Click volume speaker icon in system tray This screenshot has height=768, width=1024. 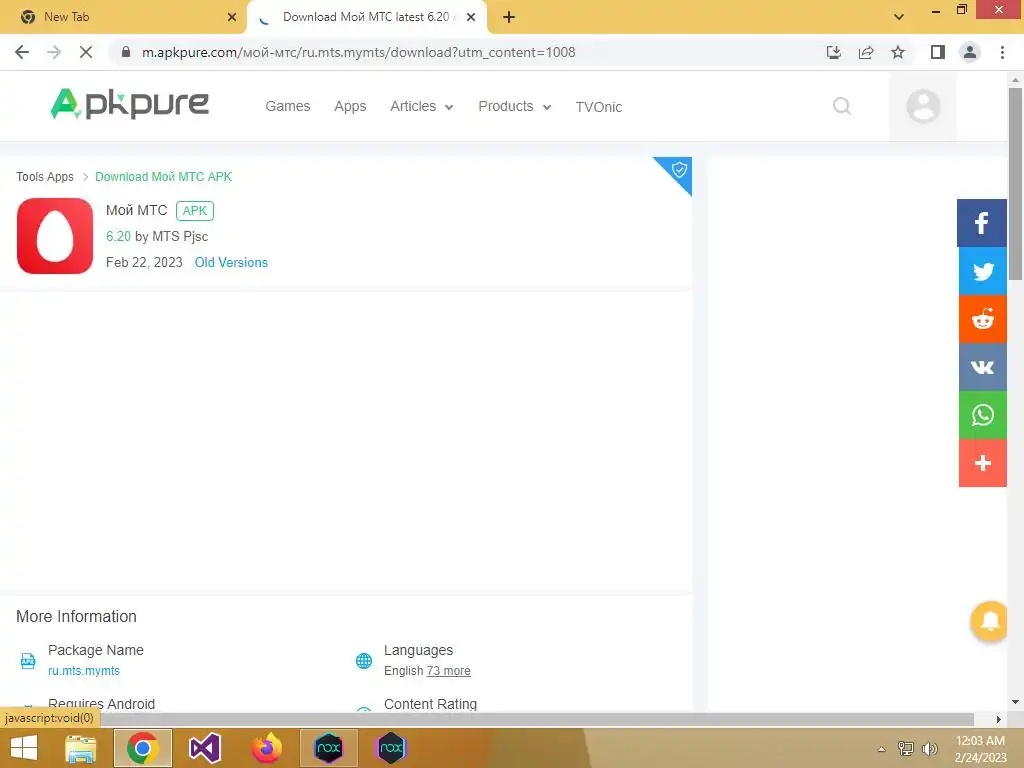tap(929, 748)
